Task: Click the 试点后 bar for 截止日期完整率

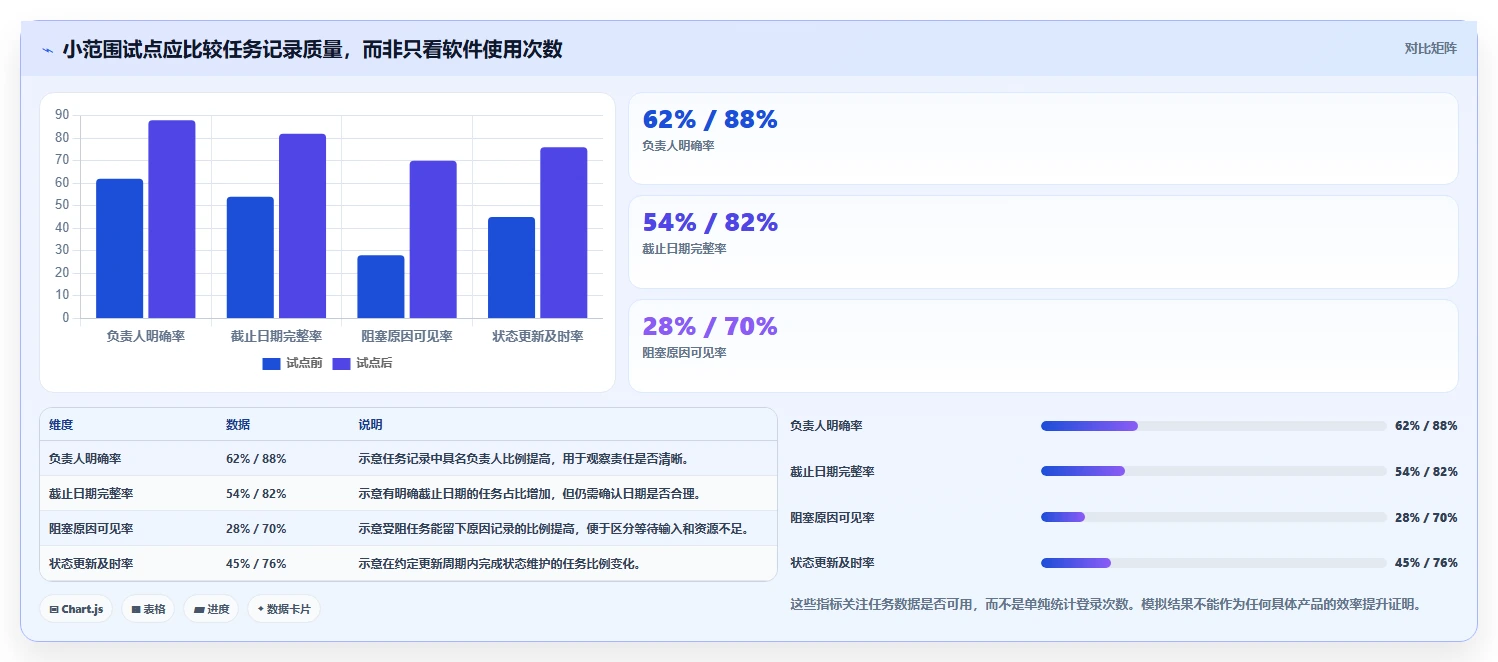Action: (303, 226)
